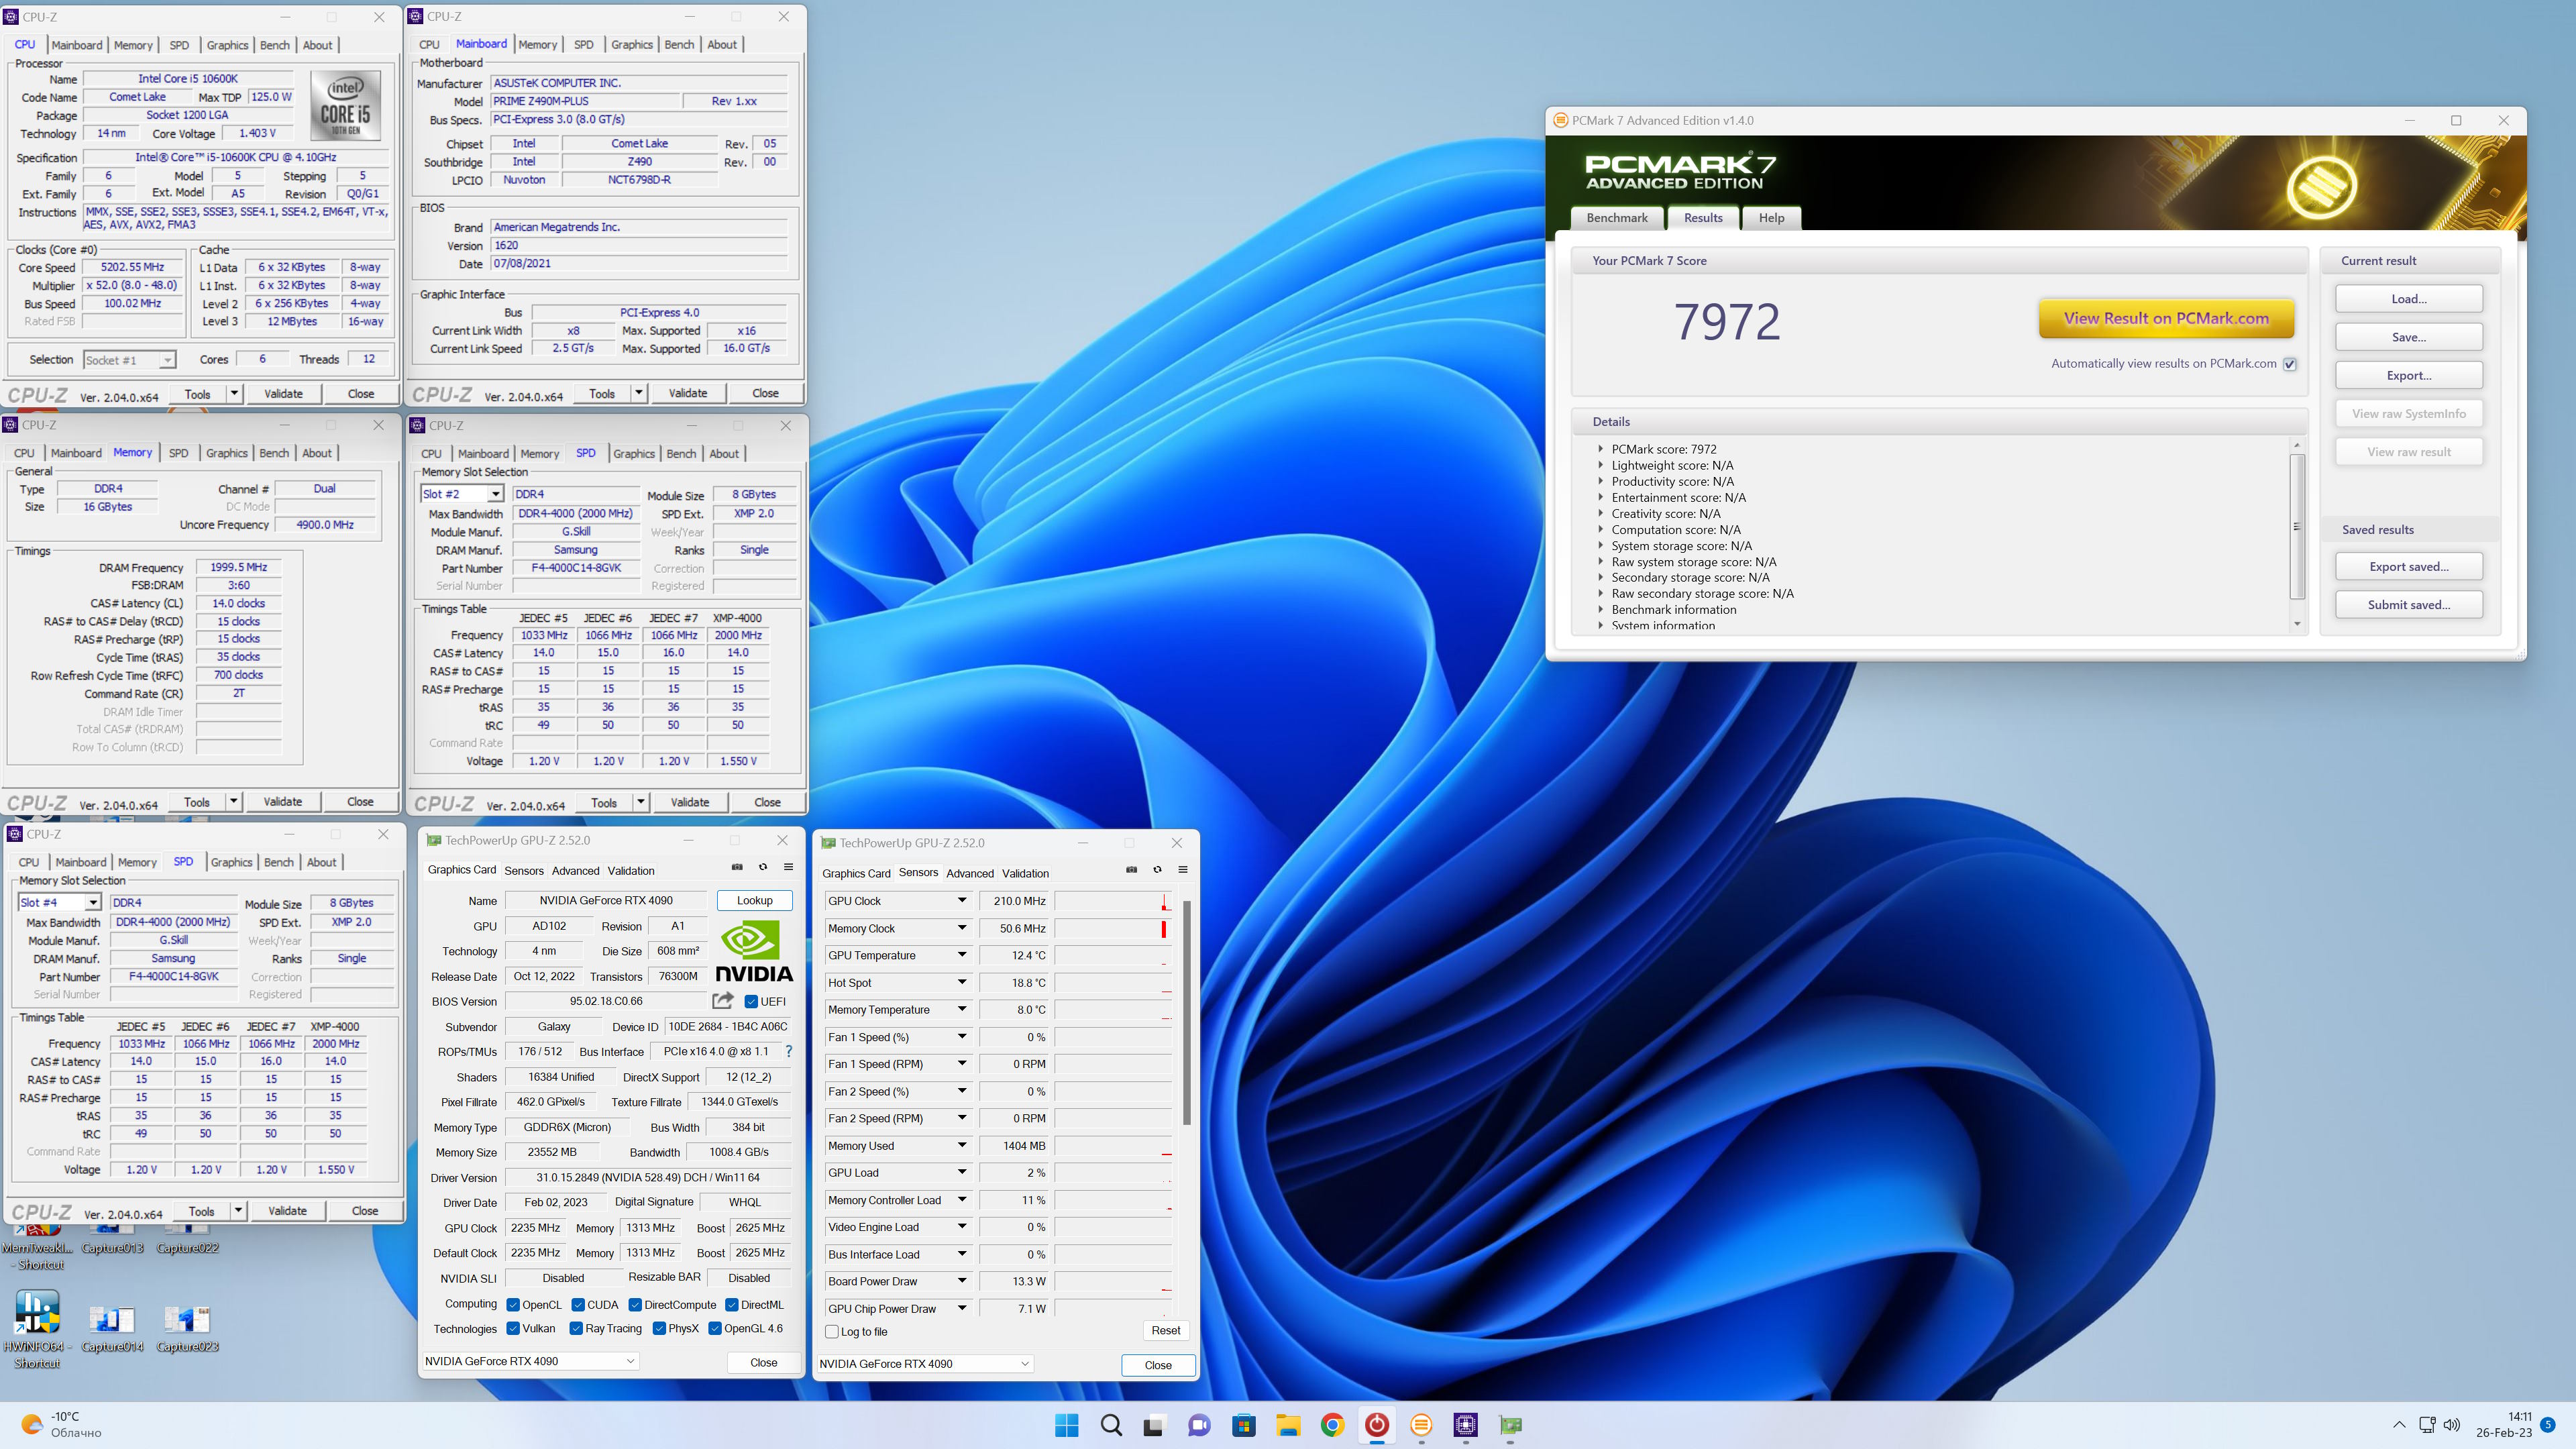This screenshot has width=2576, height=1449.
Task: Open GPU selector dropdown in Graphics Card window
Action: [631, 1360]
